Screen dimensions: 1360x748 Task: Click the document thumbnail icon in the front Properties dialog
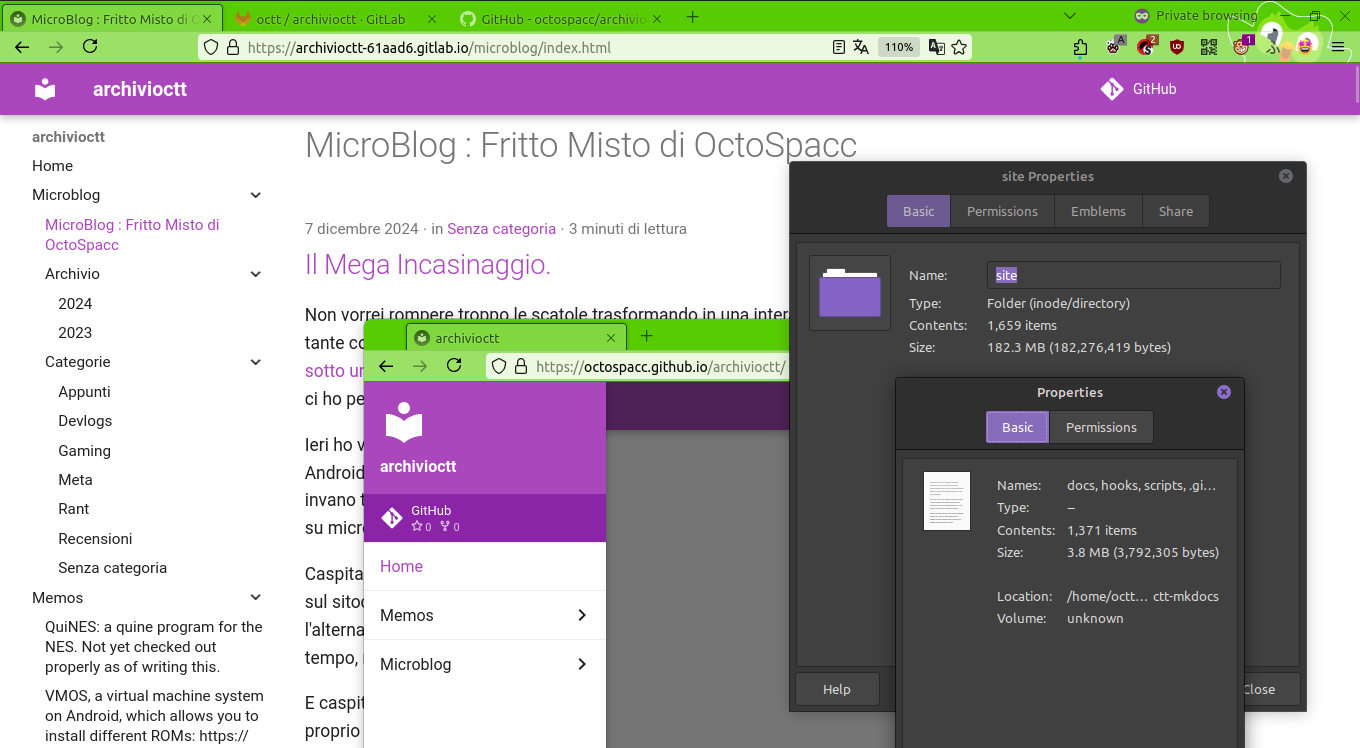tap(946, 501)
